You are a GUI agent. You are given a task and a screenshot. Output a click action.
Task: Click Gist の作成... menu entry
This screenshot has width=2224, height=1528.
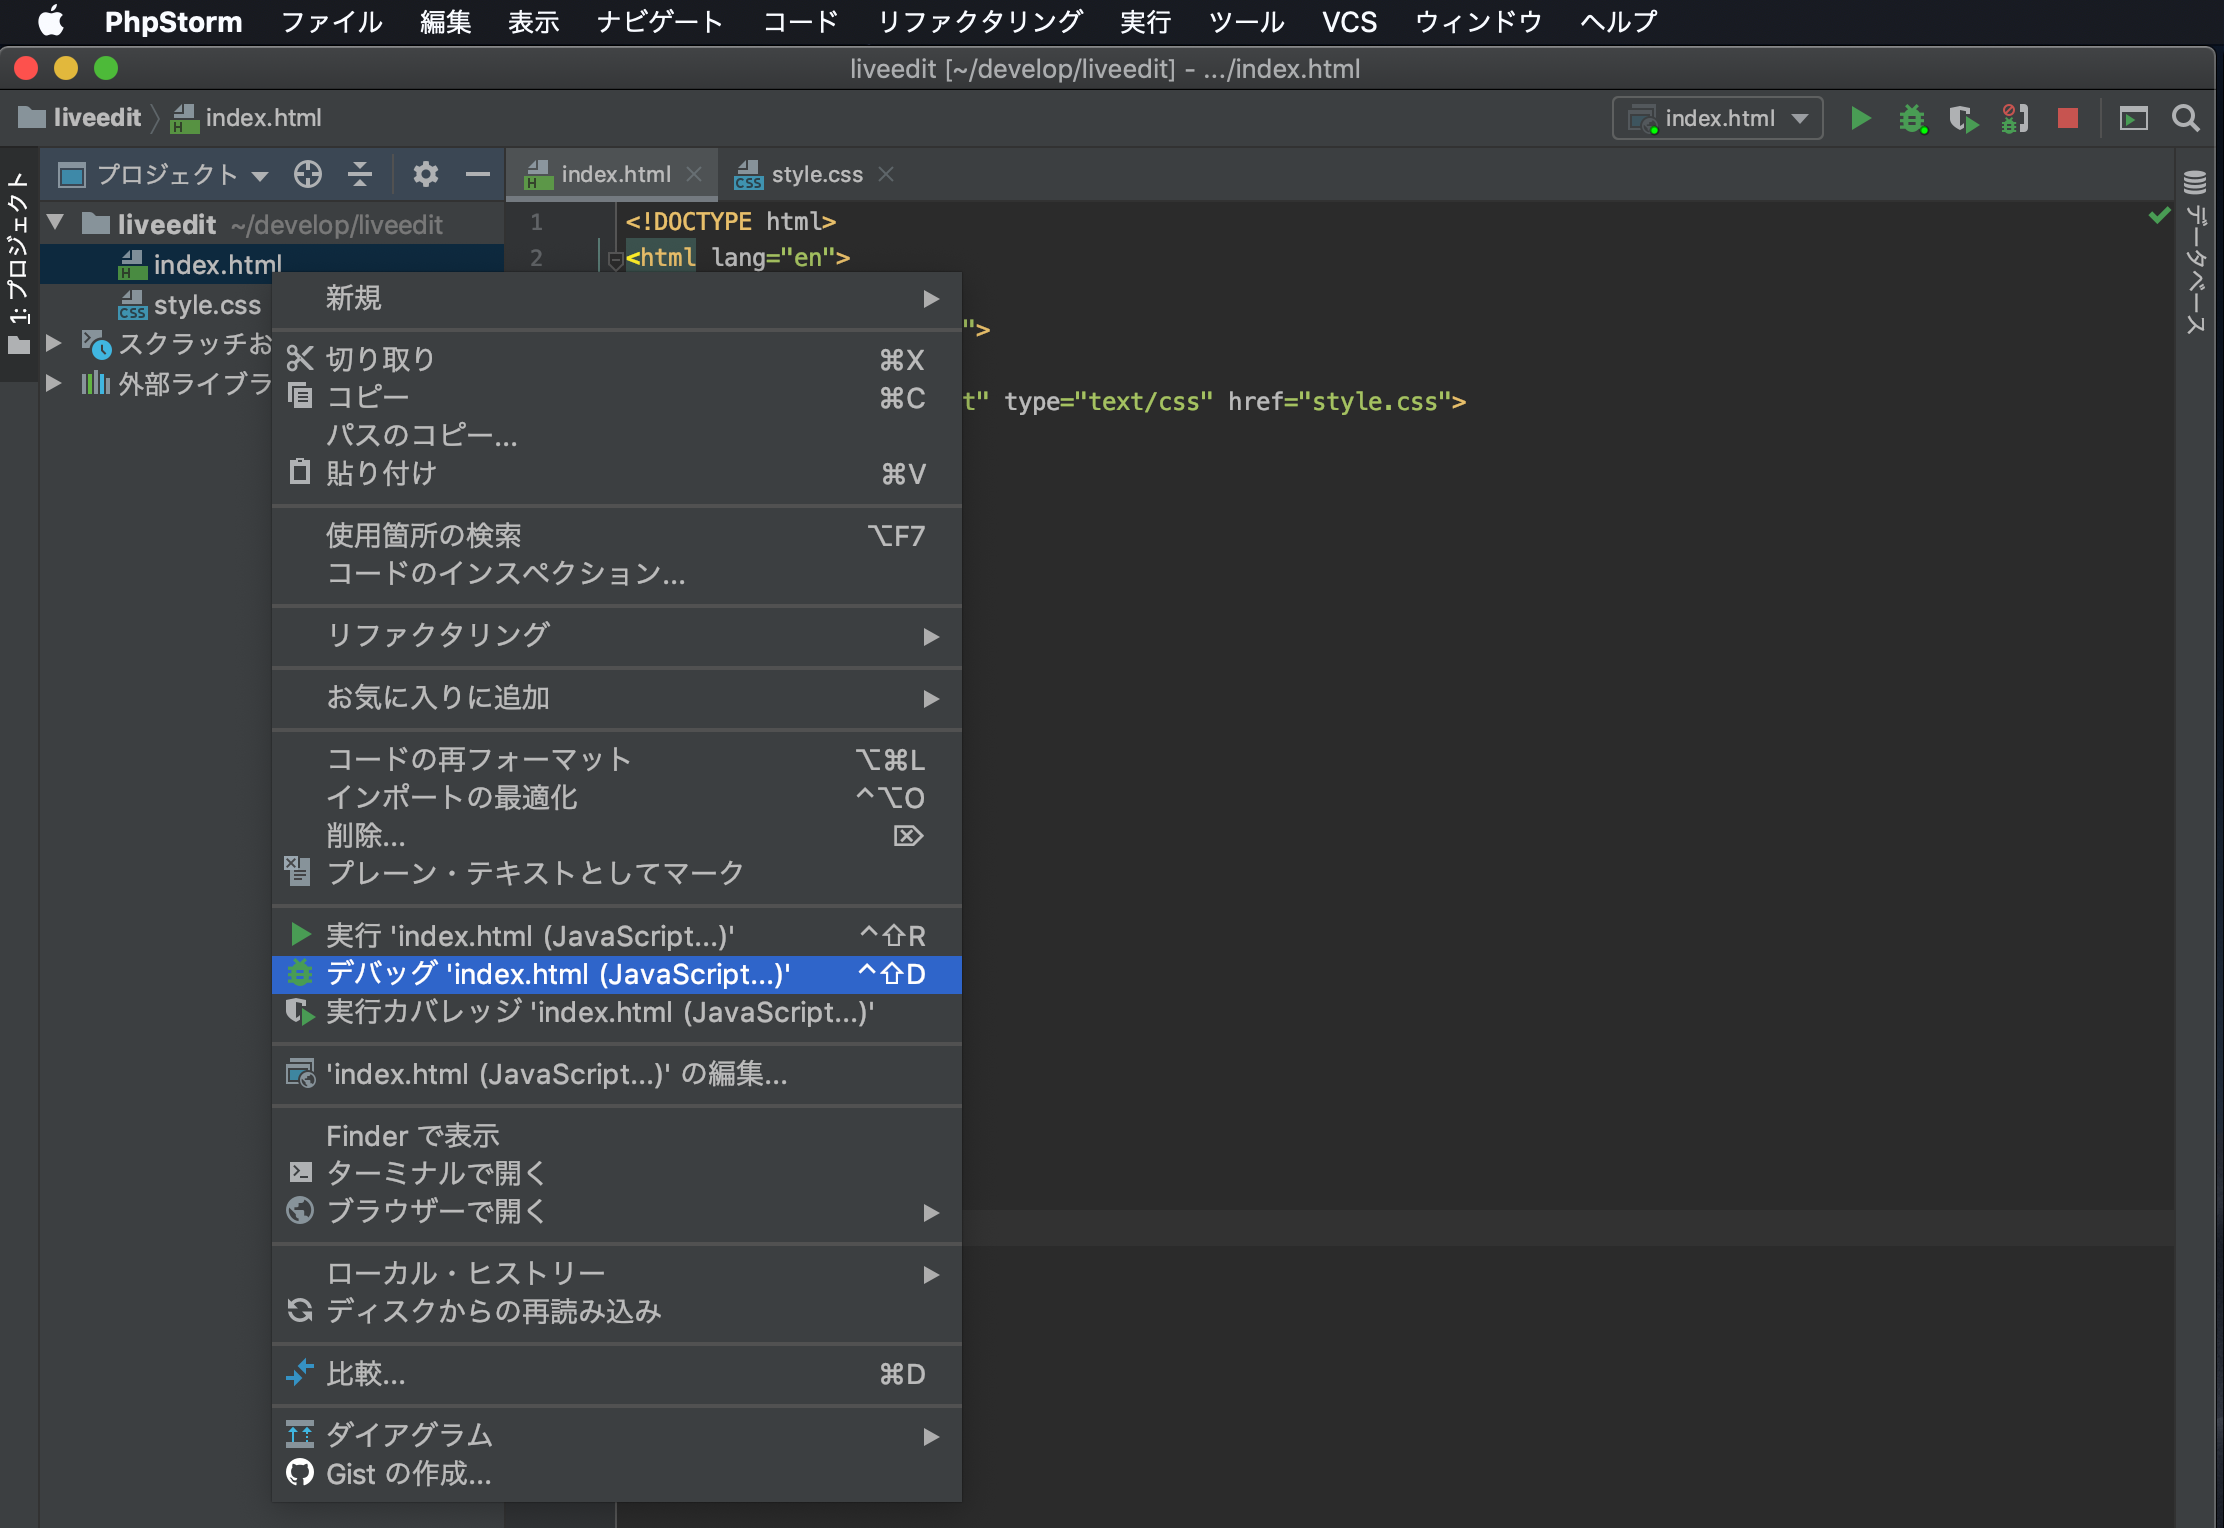click(x=408, y=1473)
